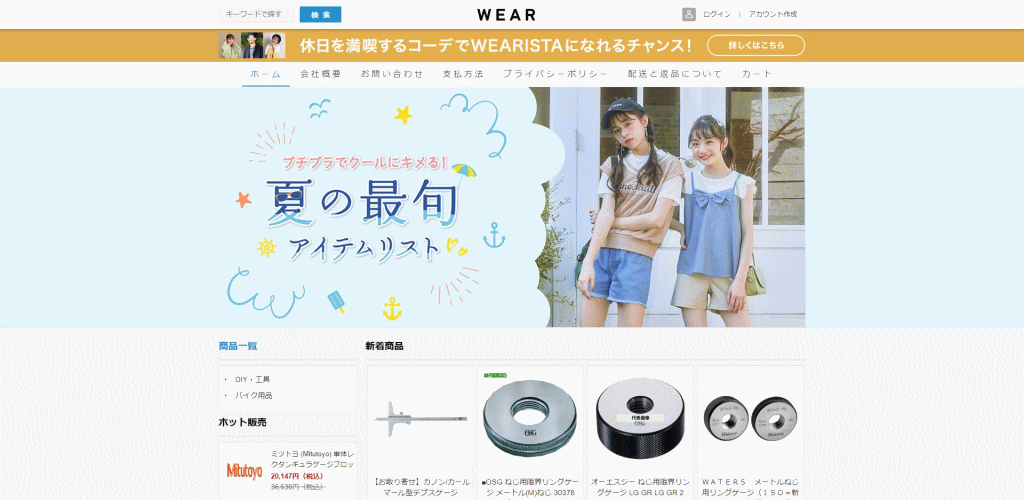
Task: Click the user profile icon near ログイン
Action: 689,14
